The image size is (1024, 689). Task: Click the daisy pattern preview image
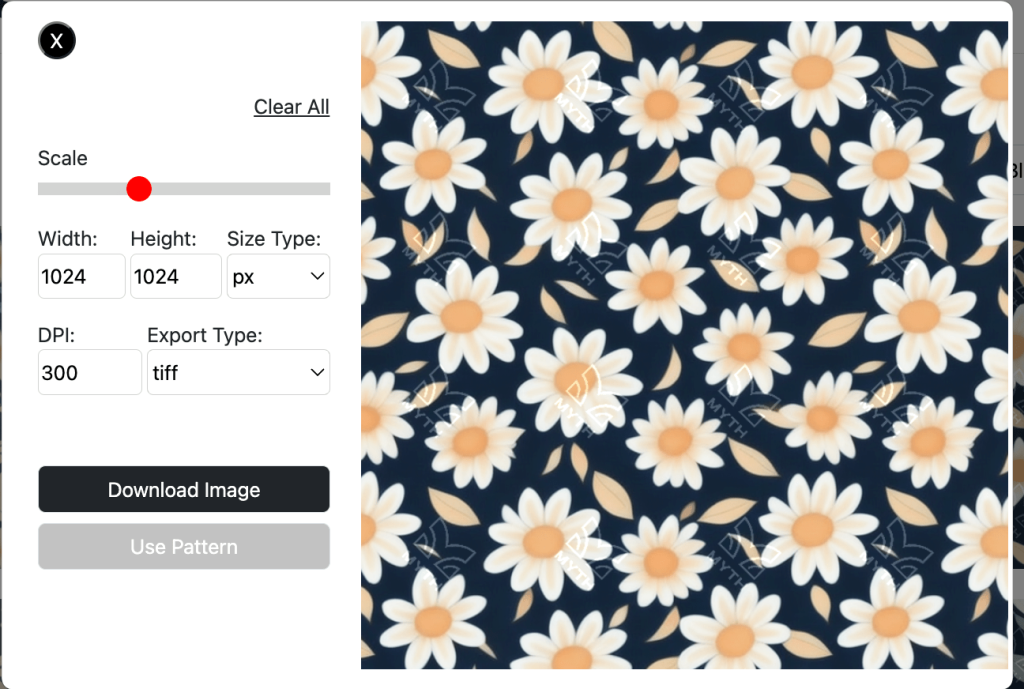(684, 345)
